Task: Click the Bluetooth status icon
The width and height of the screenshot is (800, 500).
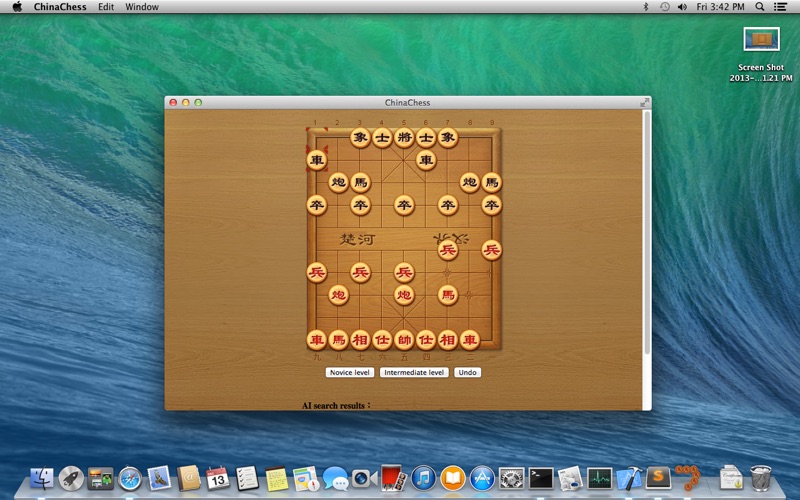Action: pos(645,7)
